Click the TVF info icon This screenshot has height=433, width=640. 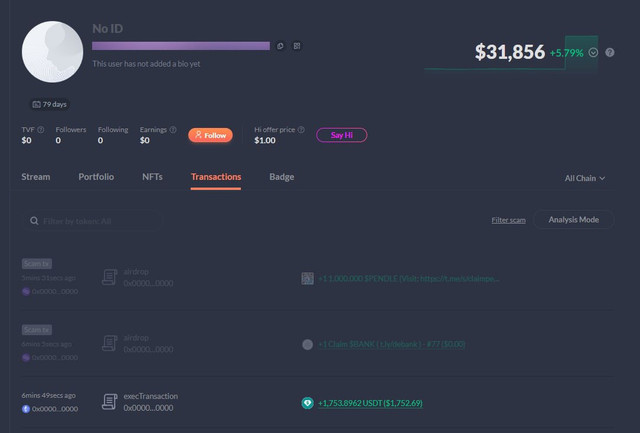[41, 129]
